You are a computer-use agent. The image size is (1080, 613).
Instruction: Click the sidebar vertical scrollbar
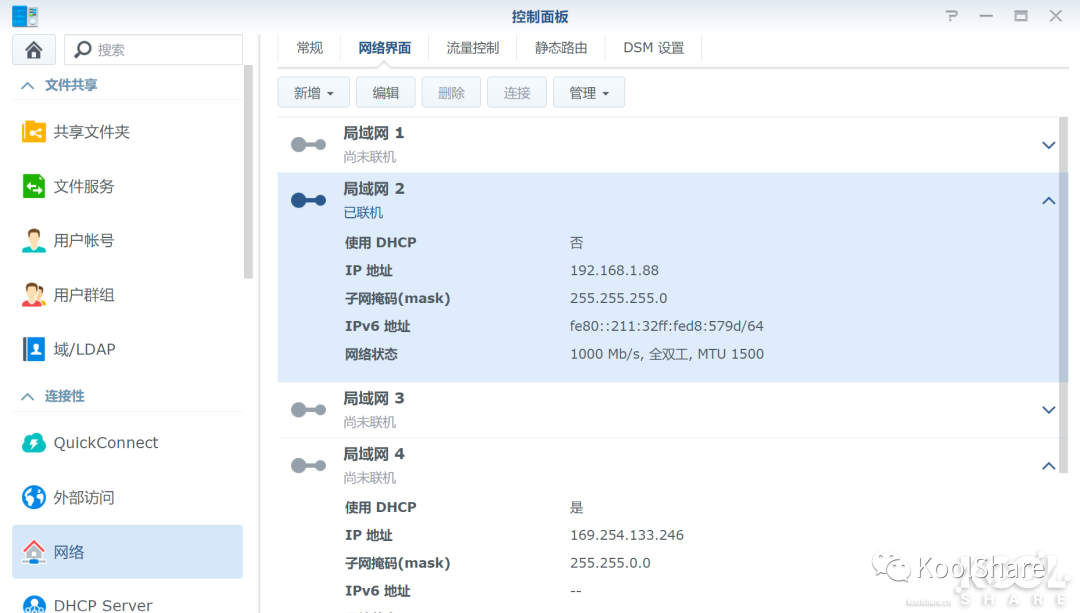click(x=249, y=172)
